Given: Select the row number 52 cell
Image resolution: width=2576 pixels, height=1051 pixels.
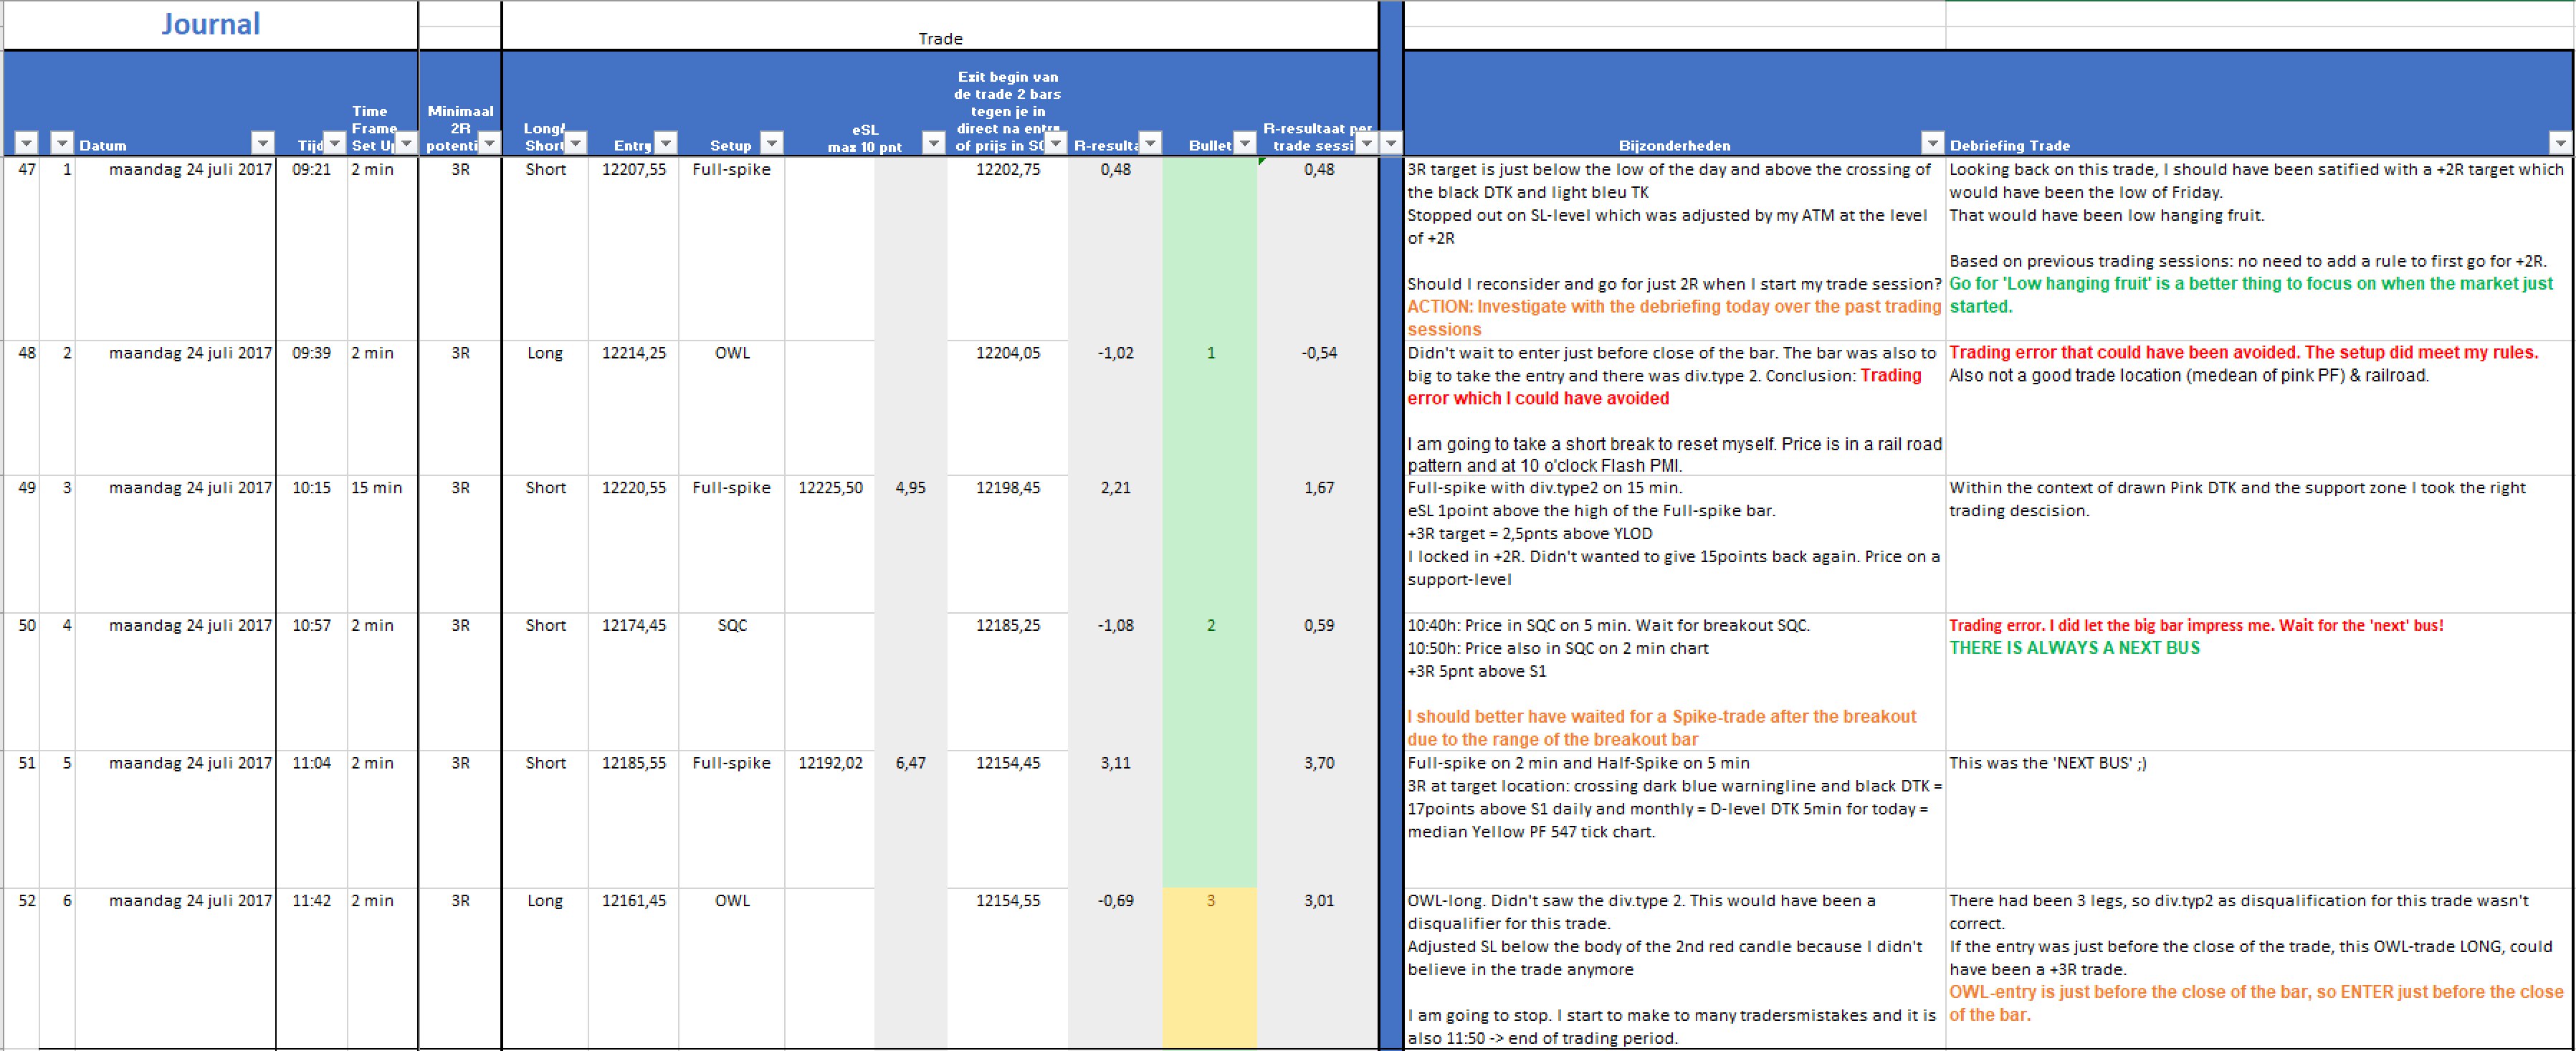Looking at the screenshot, I should coord(22,968).
